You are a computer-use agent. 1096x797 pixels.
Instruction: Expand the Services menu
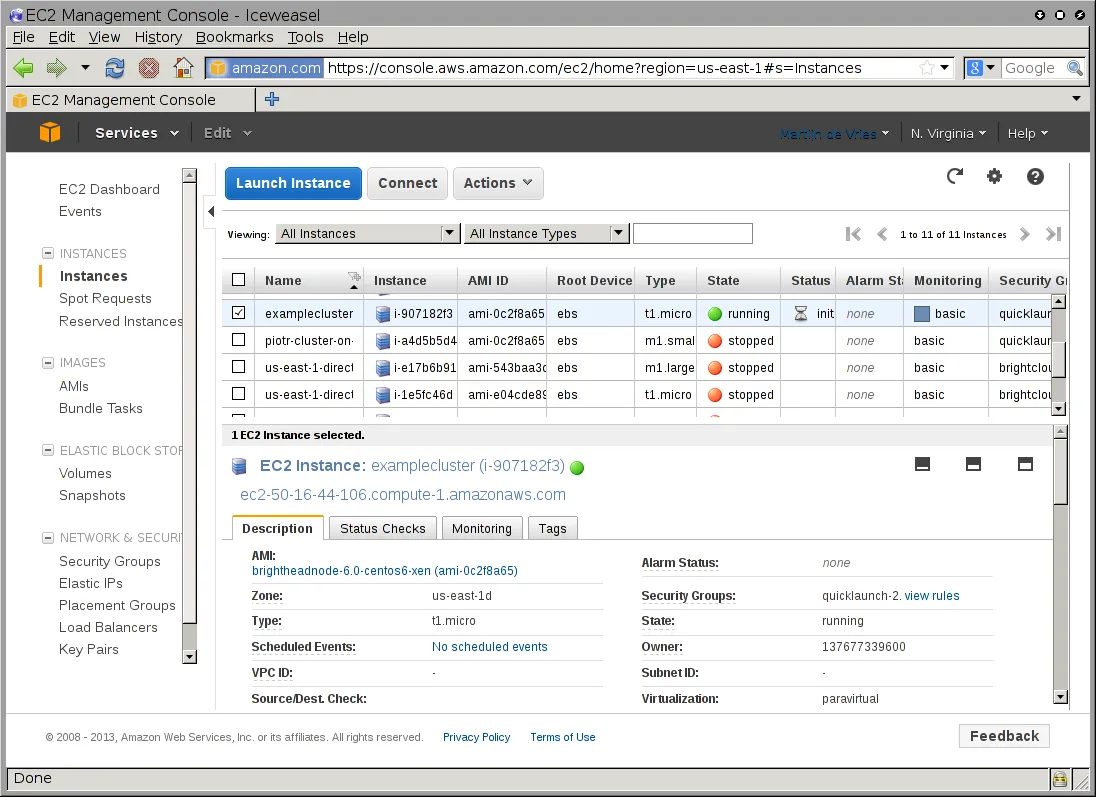(137, 133)
